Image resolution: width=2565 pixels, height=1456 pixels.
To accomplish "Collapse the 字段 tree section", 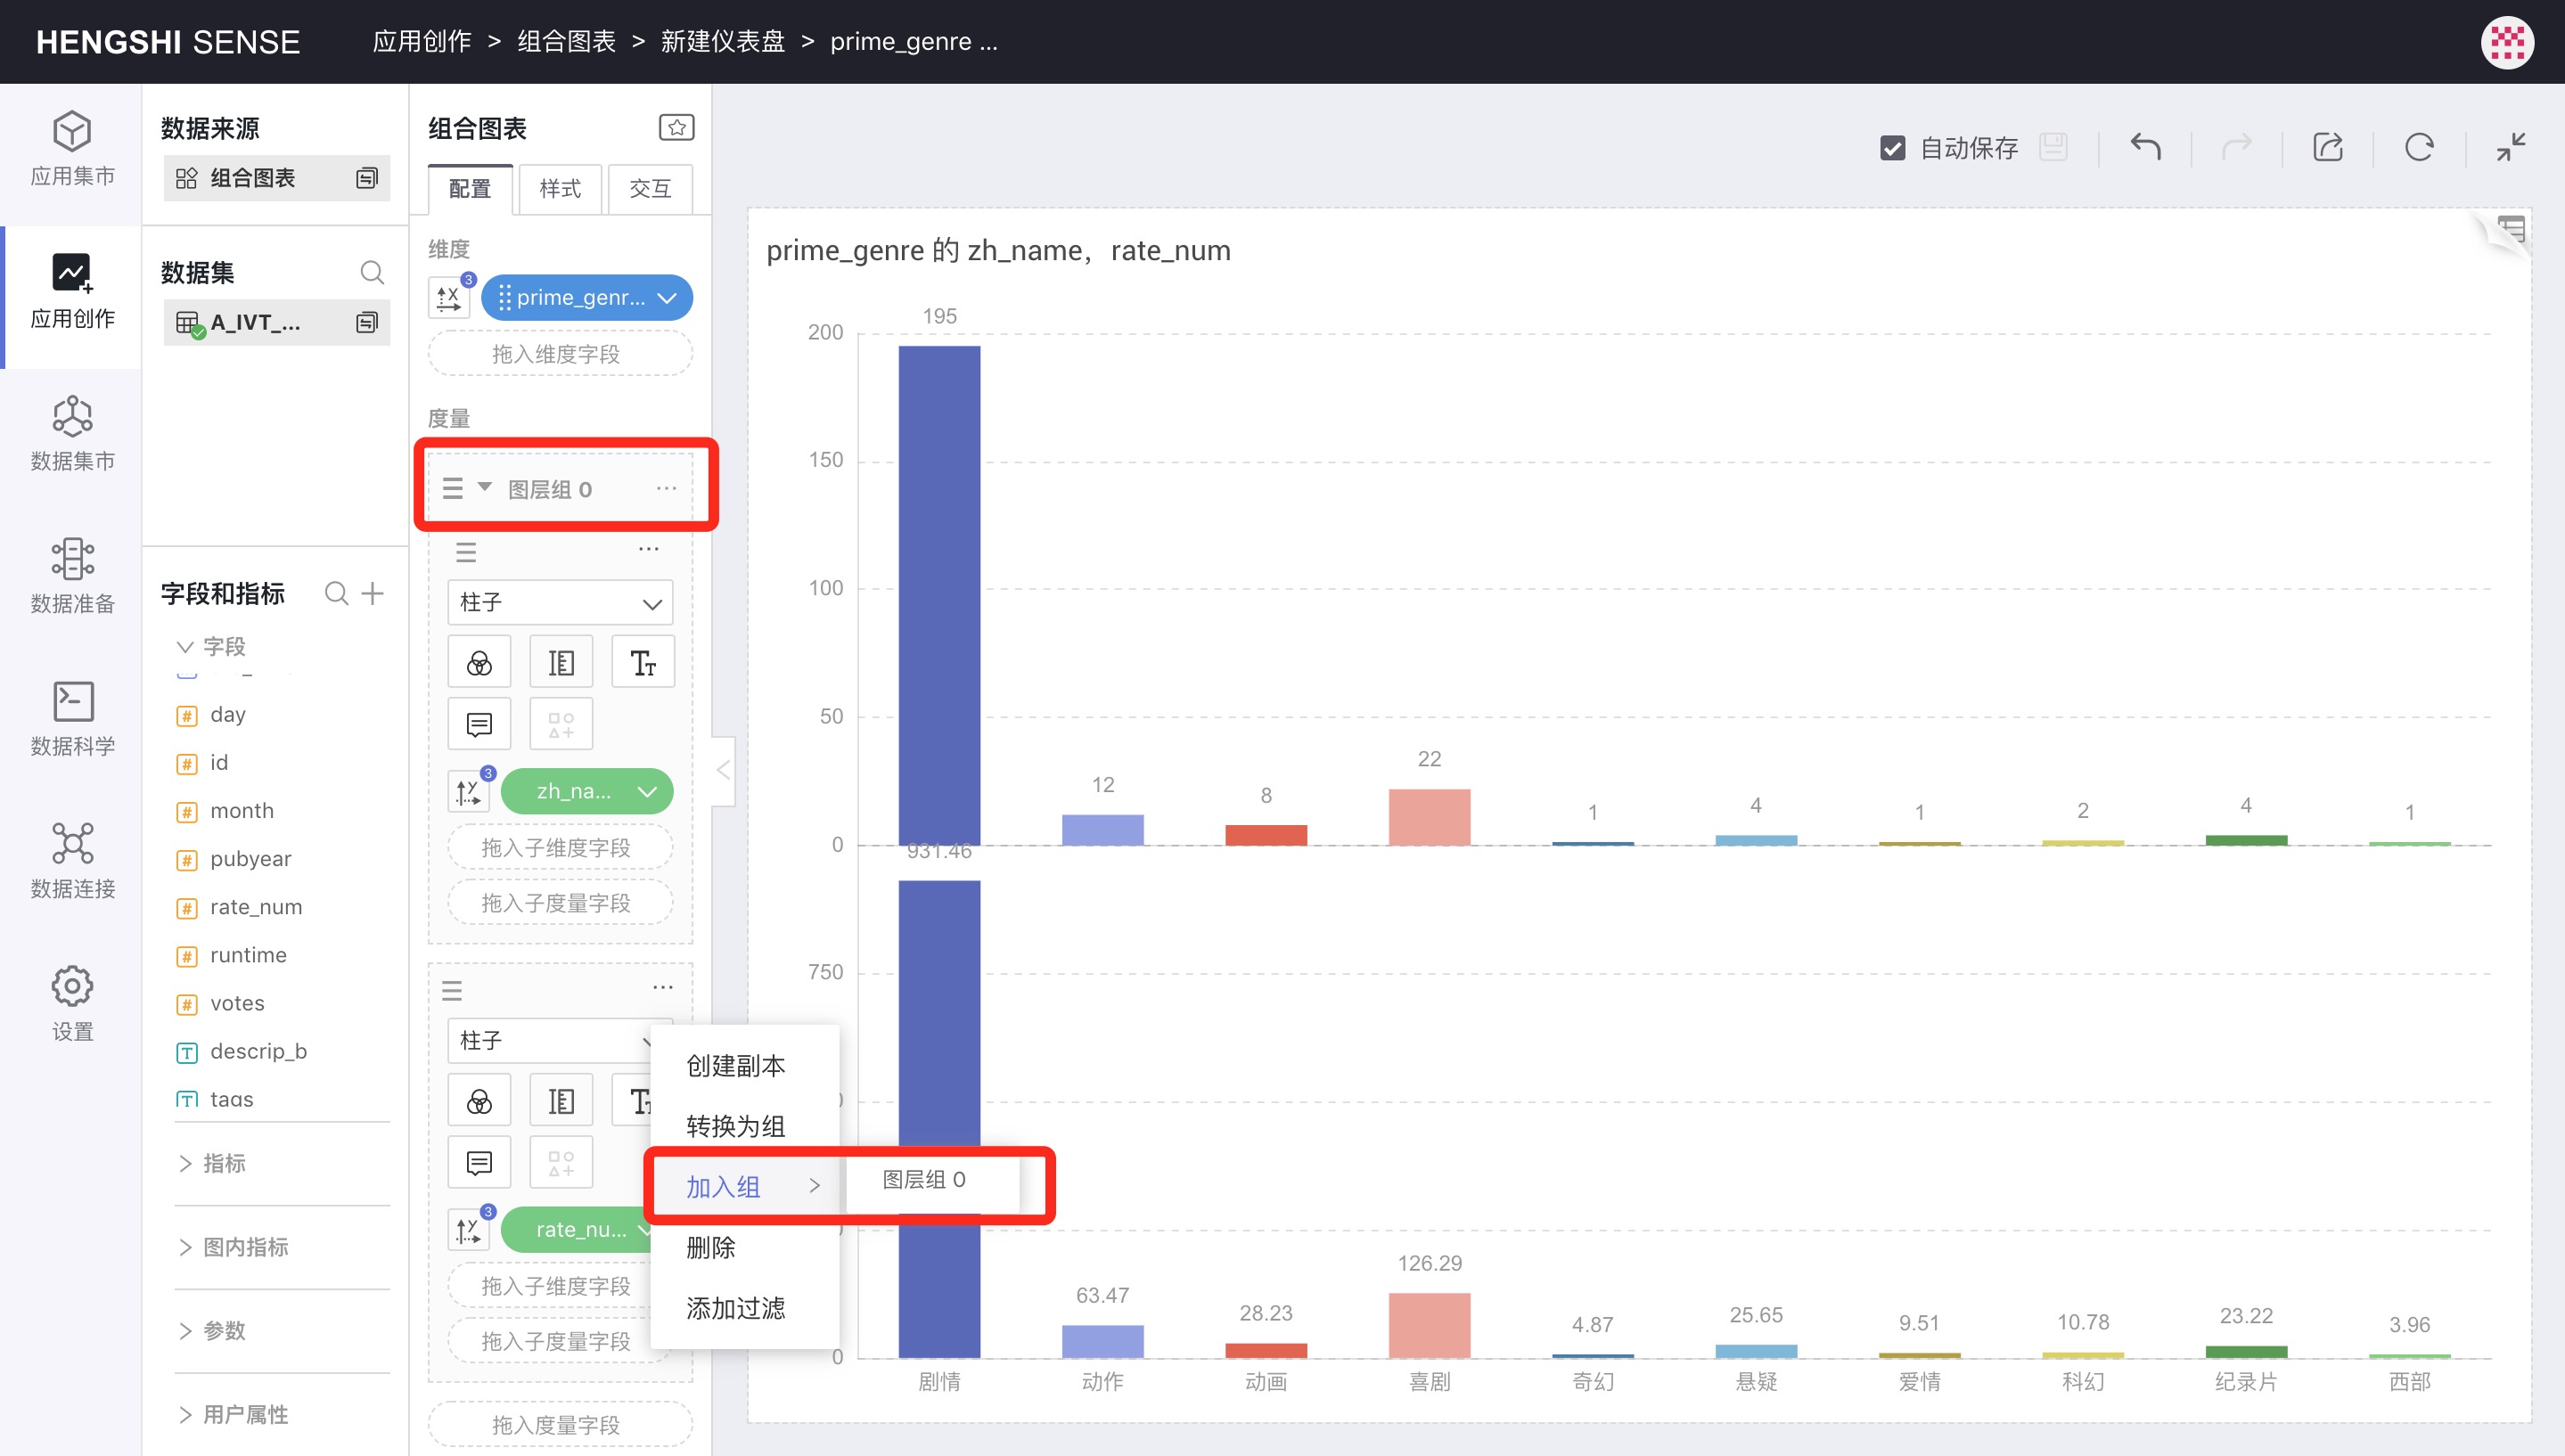I will [x=185, y=646].
